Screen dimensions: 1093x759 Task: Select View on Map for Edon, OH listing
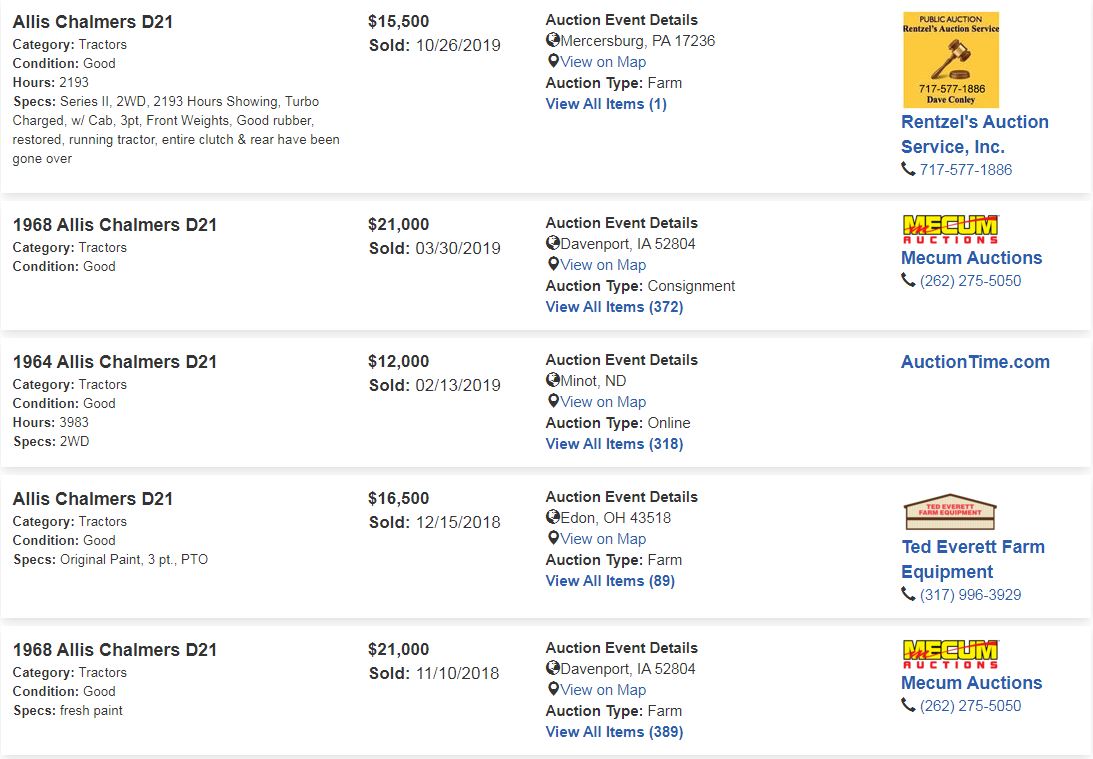(x=603, y=539)
